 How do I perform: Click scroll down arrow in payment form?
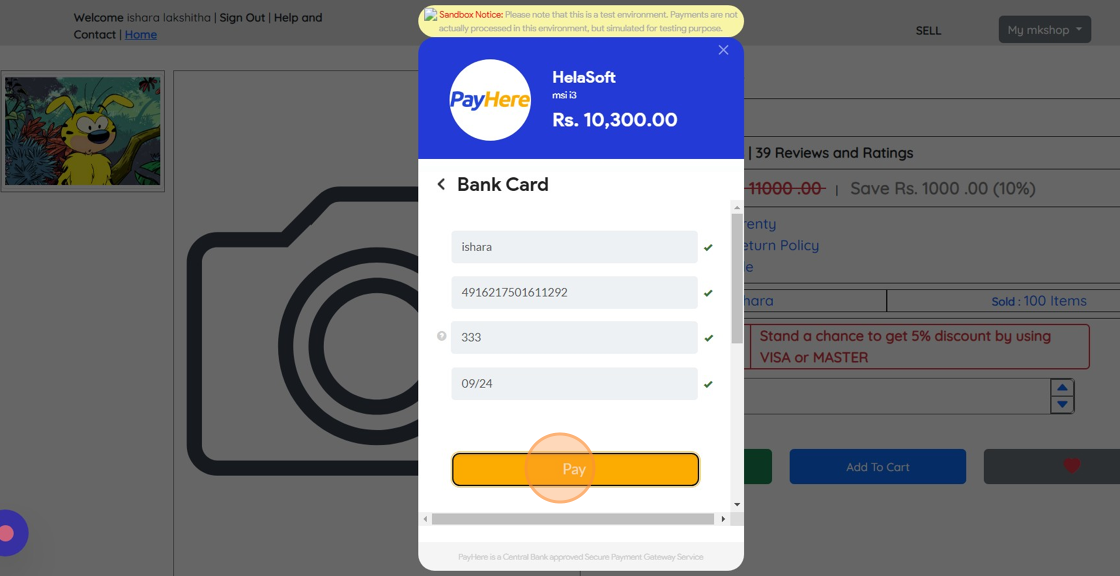pos(737,505)
